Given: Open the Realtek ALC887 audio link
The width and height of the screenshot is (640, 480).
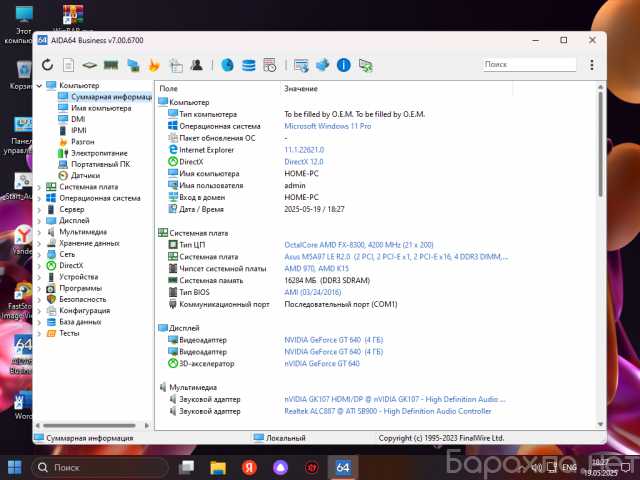Looking at the screenshot, I should [387, 411].
